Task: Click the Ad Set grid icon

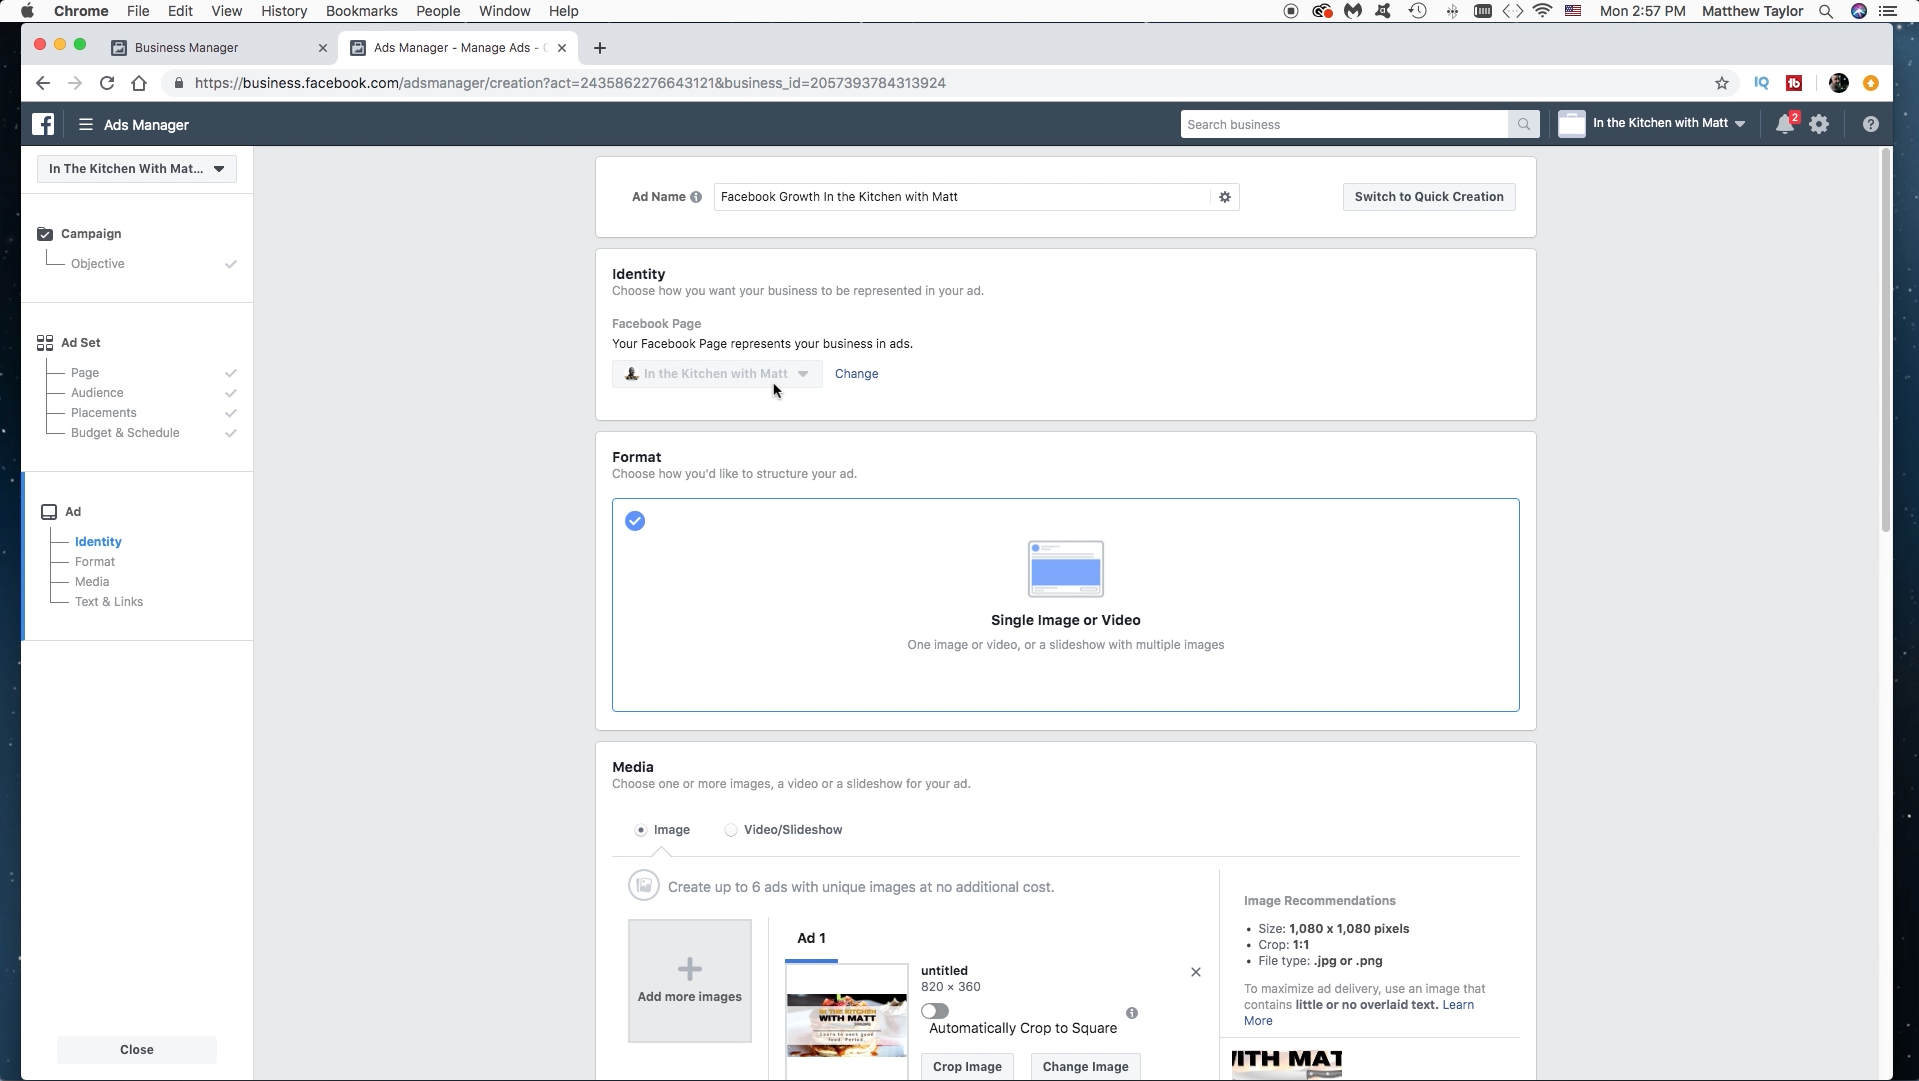Action: pyautogui.click(x=45, y=343)
